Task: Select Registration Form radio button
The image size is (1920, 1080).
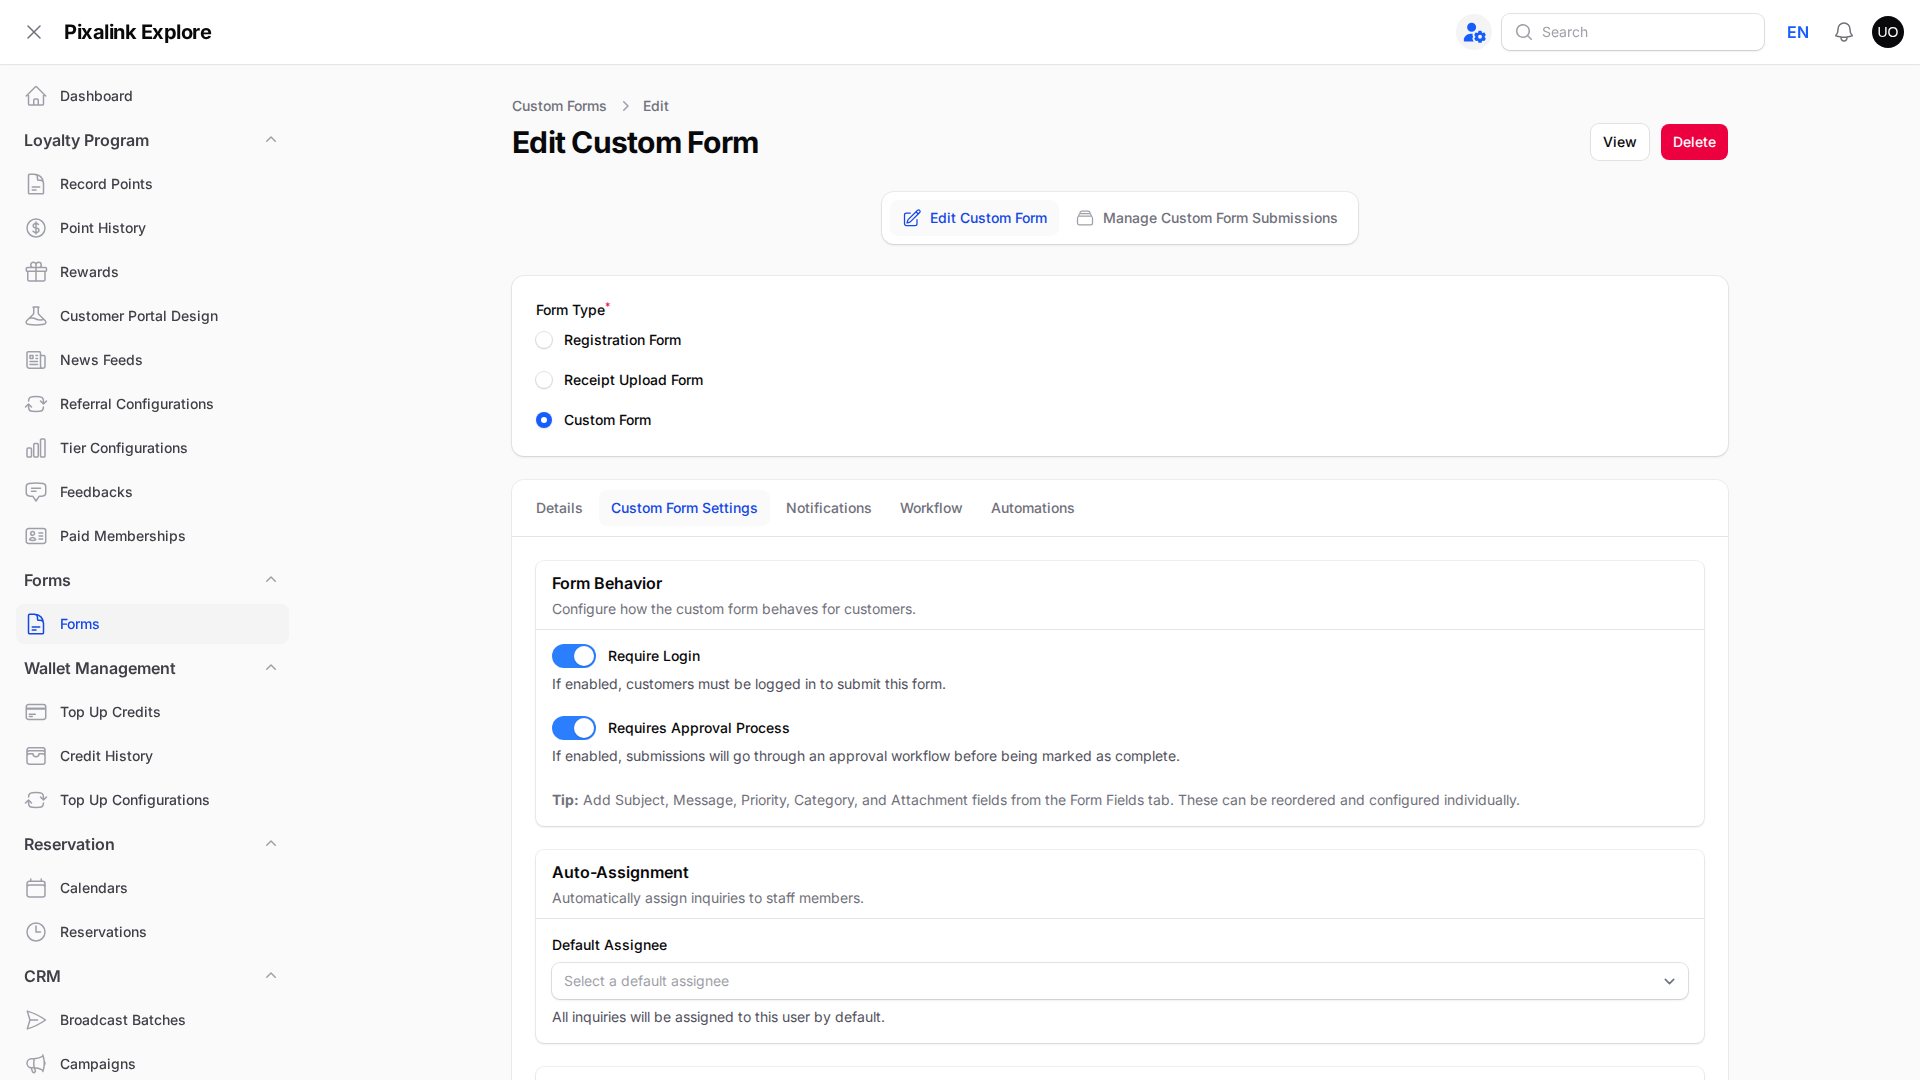Action: (x=544, y=340)
